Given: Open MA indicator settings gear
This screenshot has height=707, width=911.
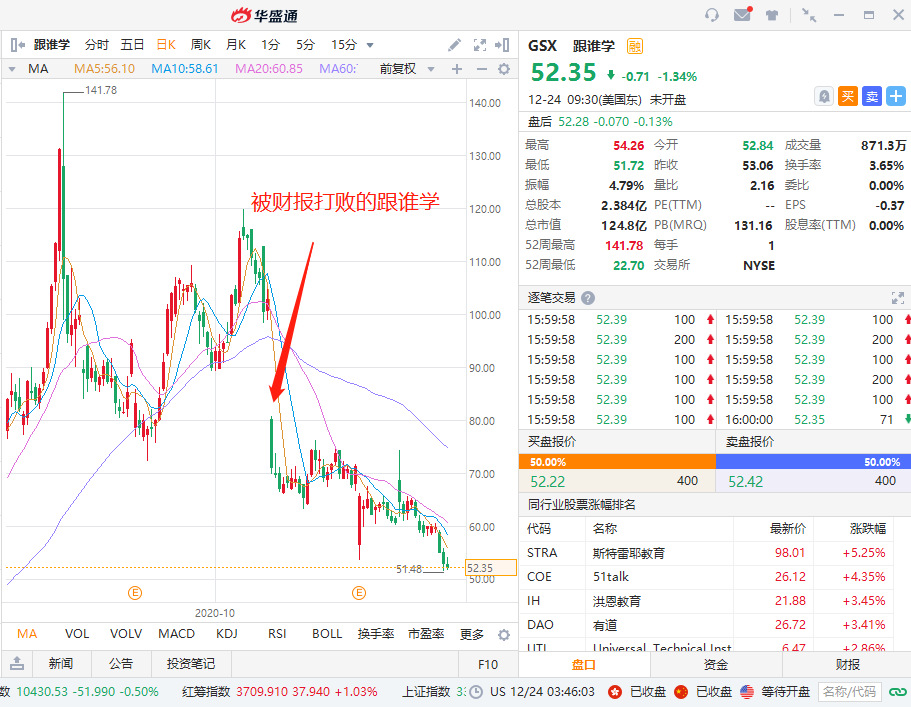Looking at the screenshot, I should [x=504, y=69].
